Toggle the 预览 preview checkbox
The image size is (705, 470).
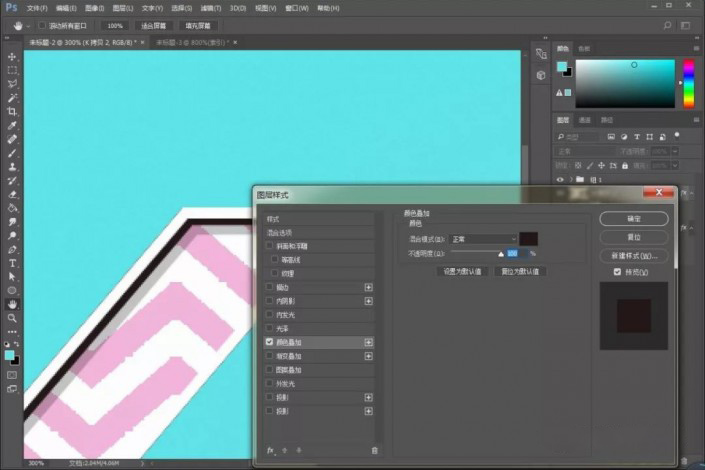(617, 272)
